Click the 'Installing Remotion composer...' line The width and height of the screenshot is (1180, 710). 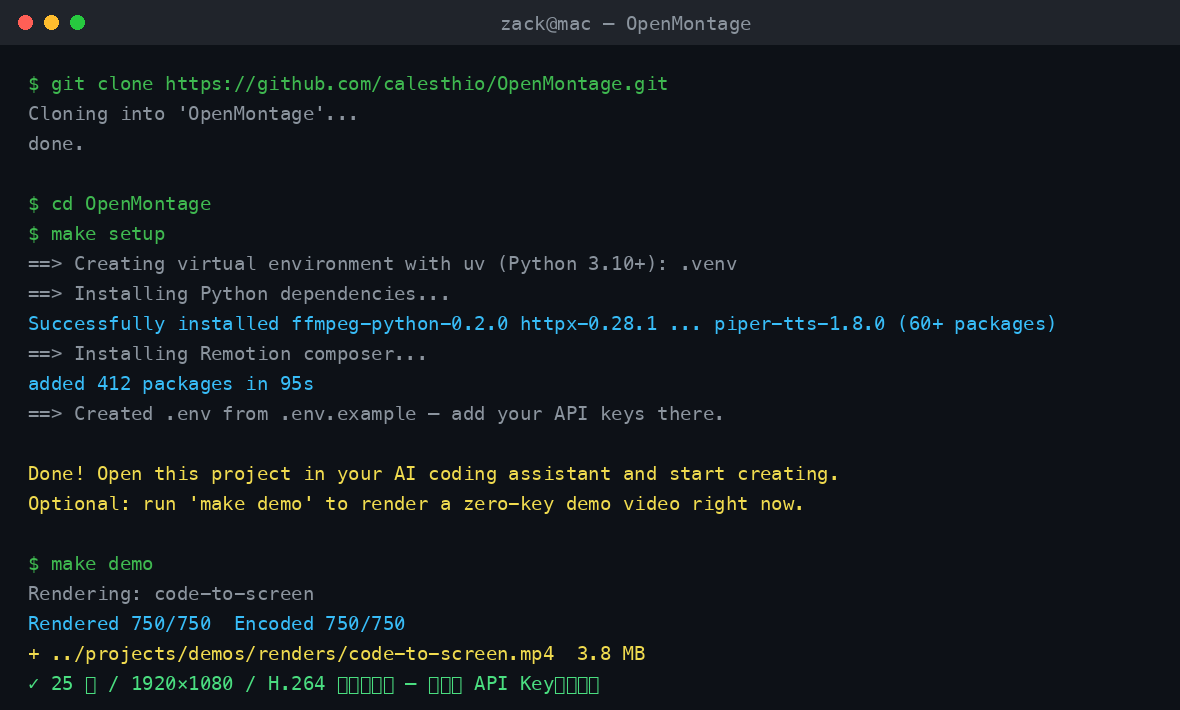pos(227,354)
